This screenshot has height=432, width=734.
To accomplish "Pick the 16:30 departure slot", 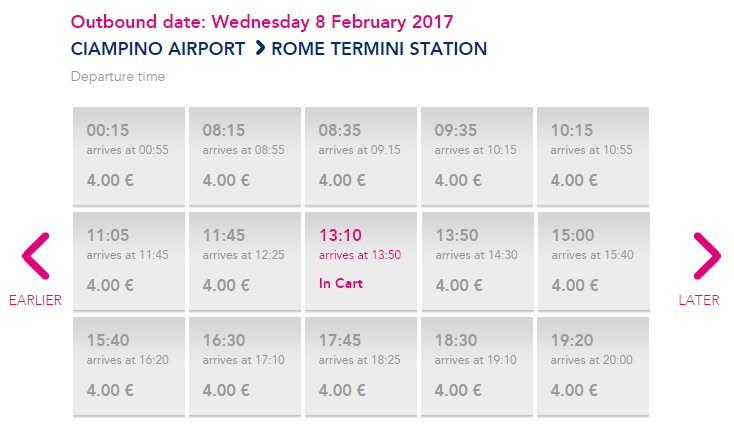I will click(x=245, y=366).
